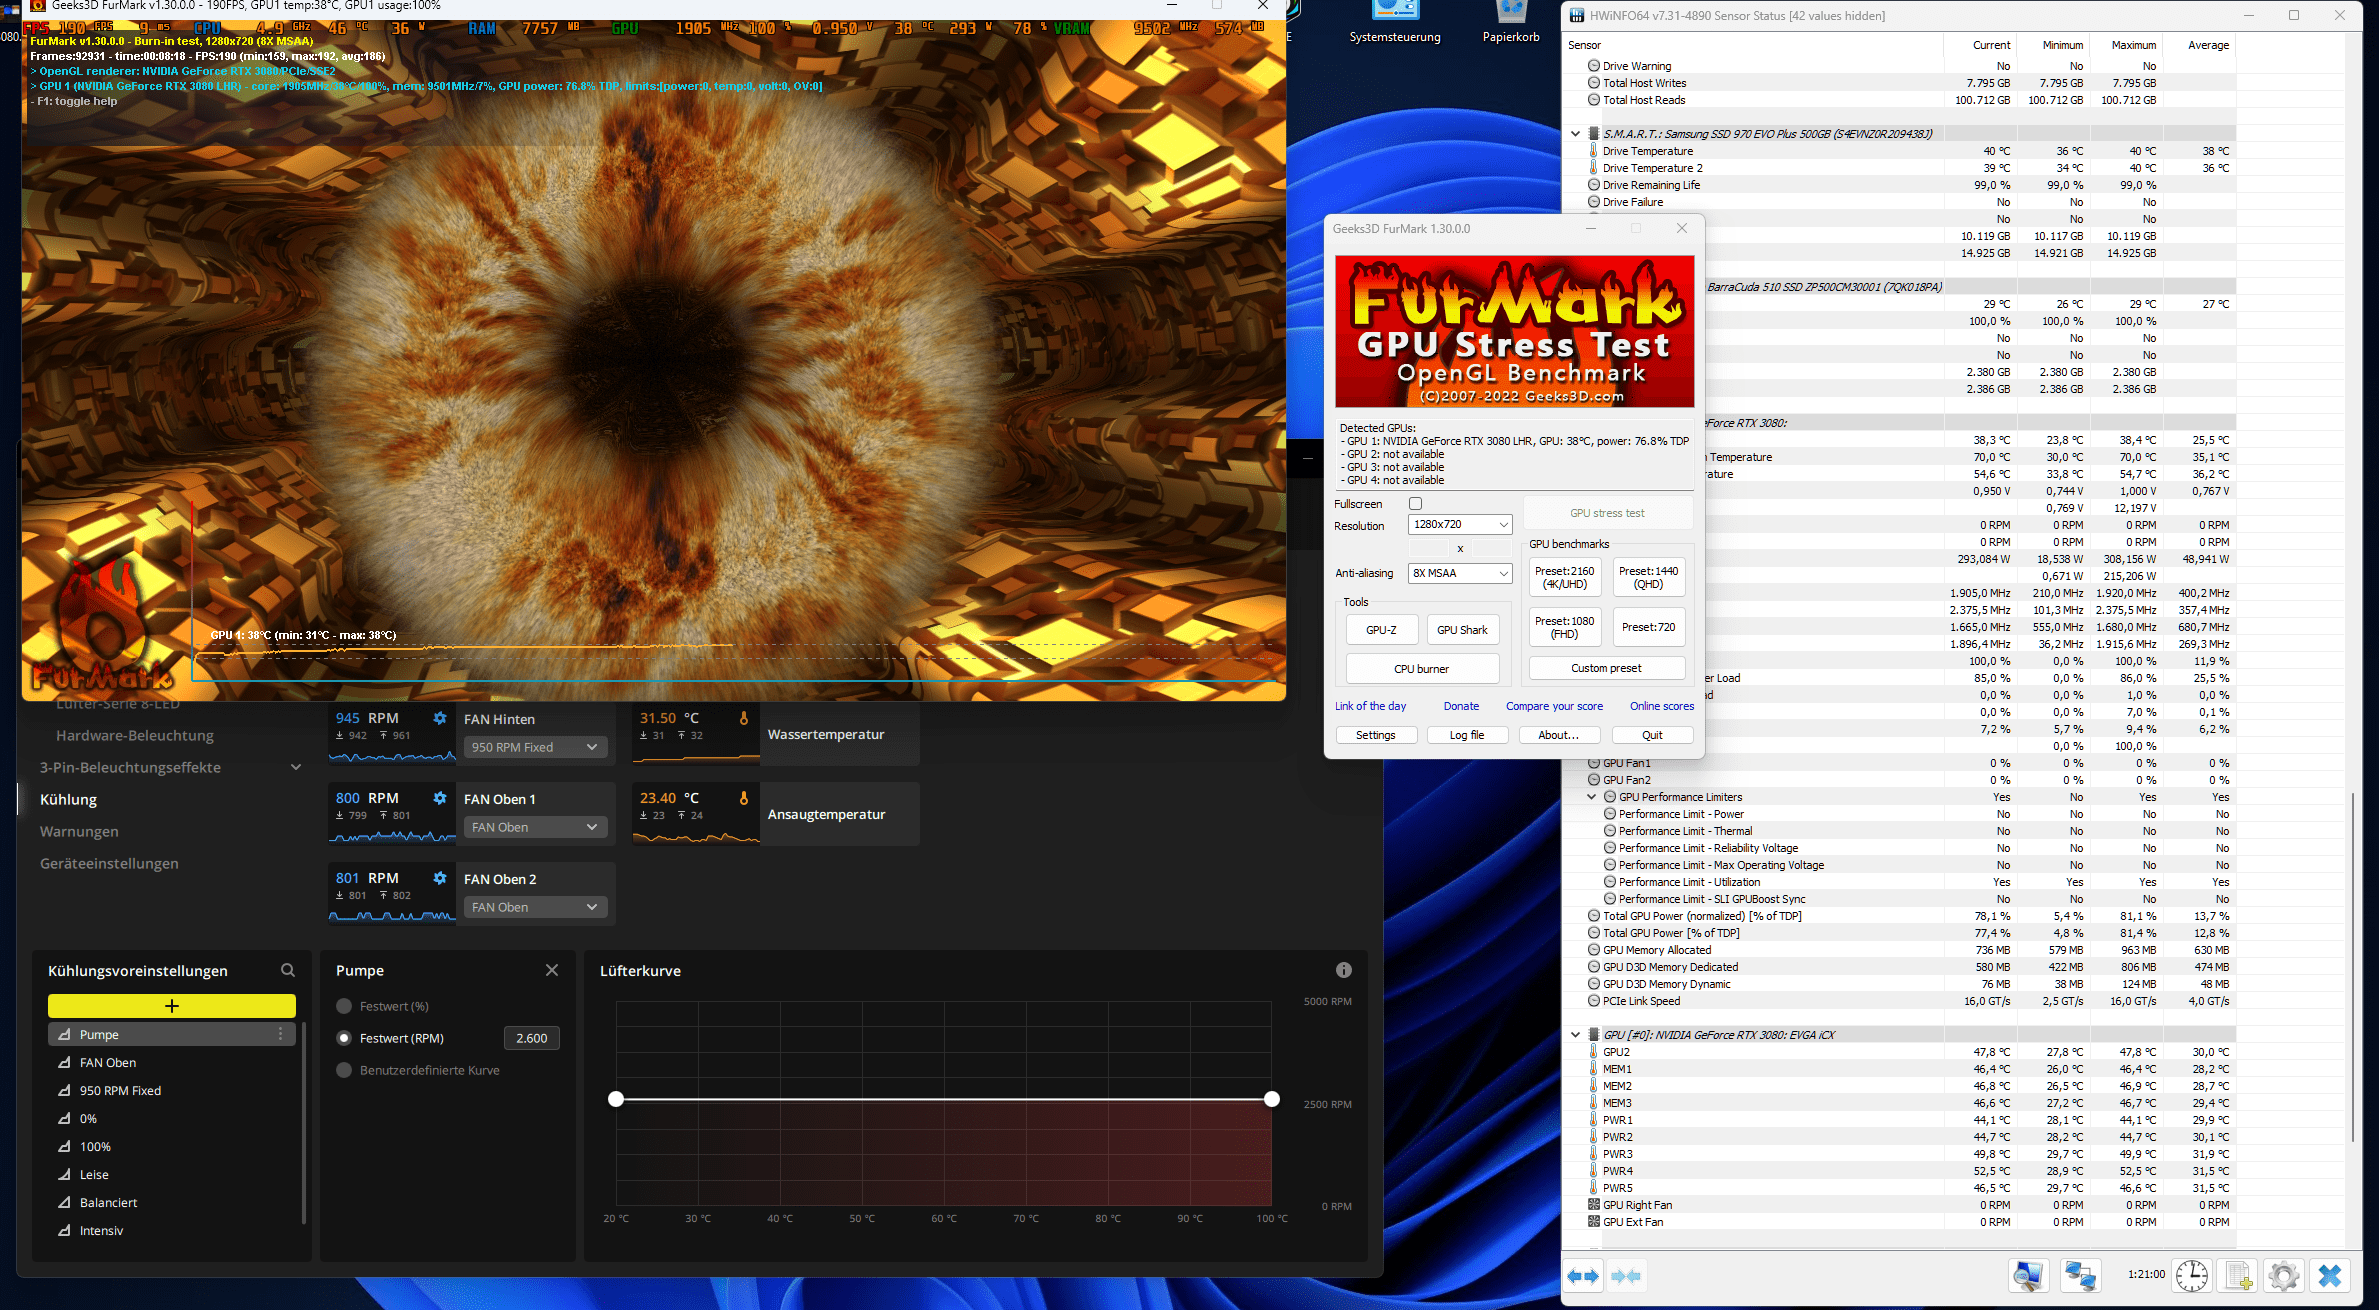Reset the HWiNFO clock timer icon
Image resolution: width=2379 pixels, height=1310 pixels.
(2192, 1276)
